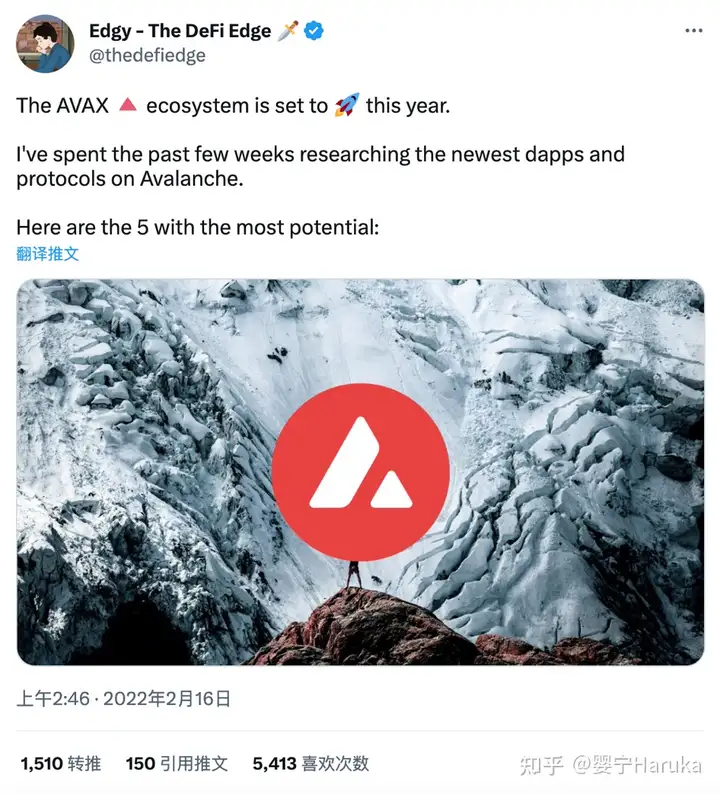
Task: View the 5,413 喜欢次数 likes list
Action: pos(311,764)
